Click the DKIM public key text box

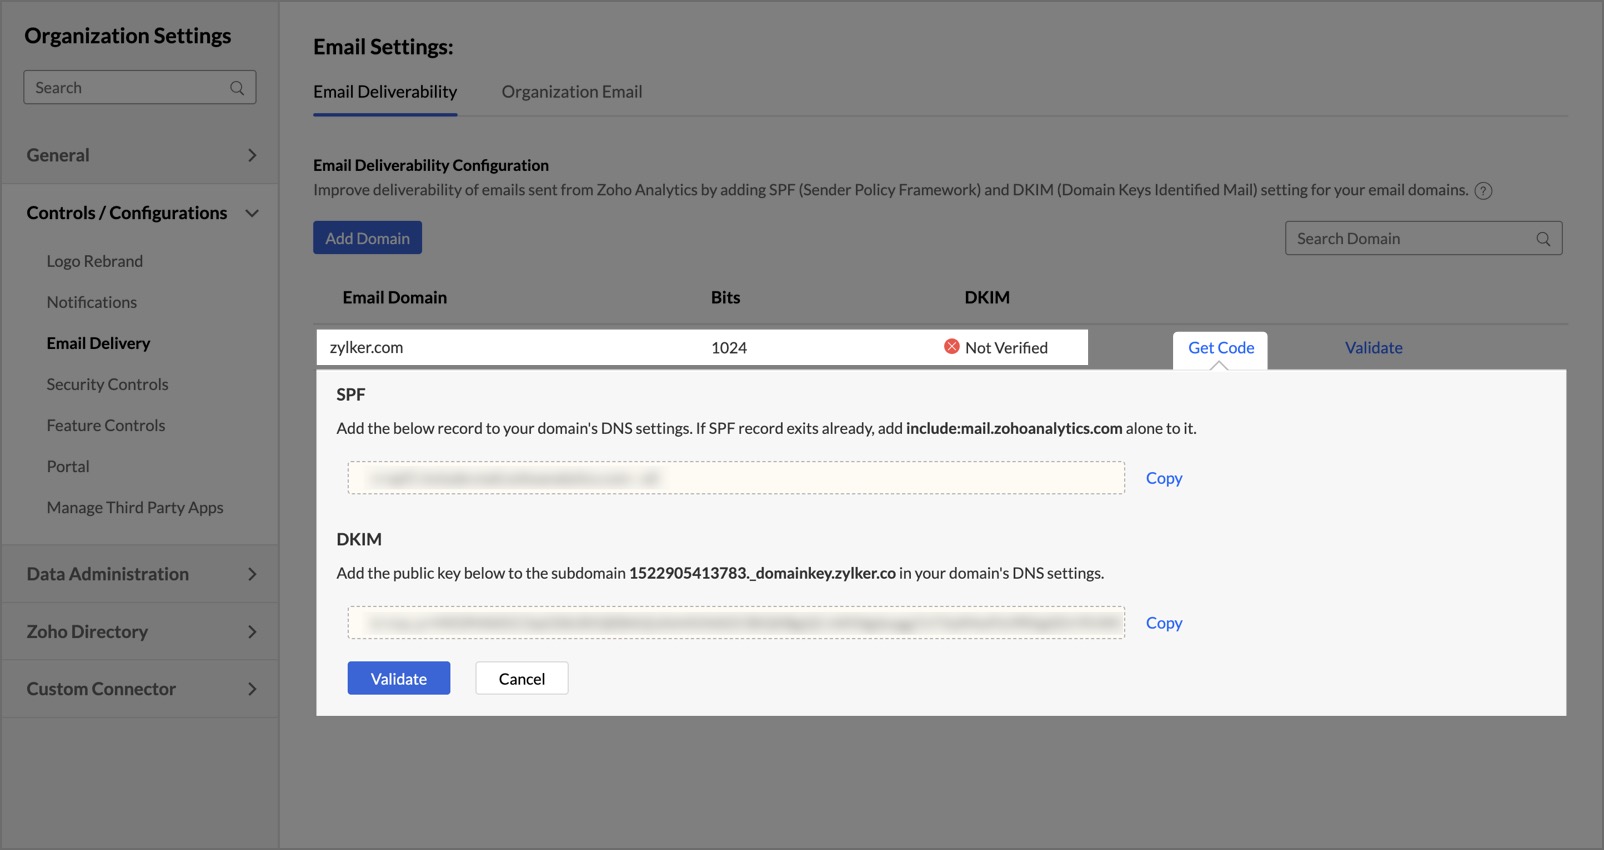pos(736,623)
